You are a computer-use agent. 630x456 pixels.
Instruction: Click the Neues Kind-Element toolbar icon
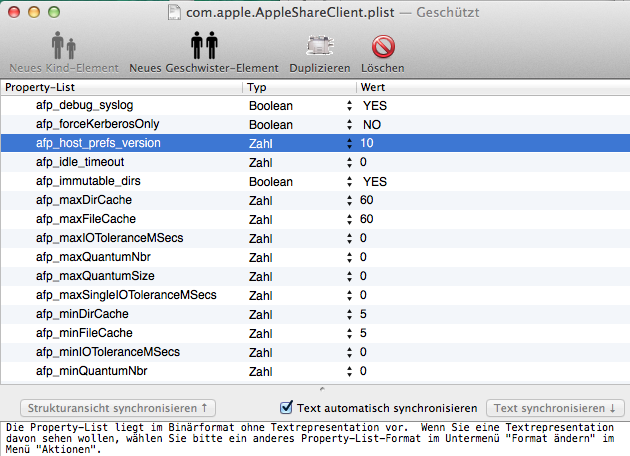click(x=64, y=45)
